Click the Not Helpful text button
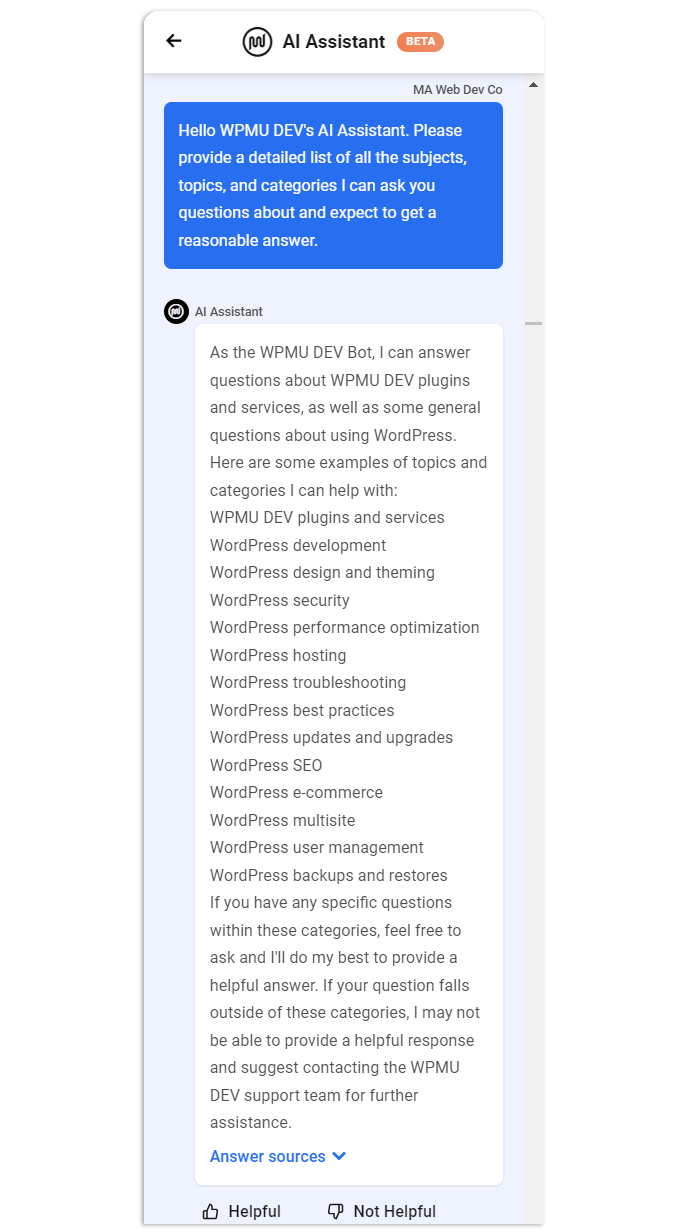The height and width of the screenshot is (1230, 700). 394,1211
